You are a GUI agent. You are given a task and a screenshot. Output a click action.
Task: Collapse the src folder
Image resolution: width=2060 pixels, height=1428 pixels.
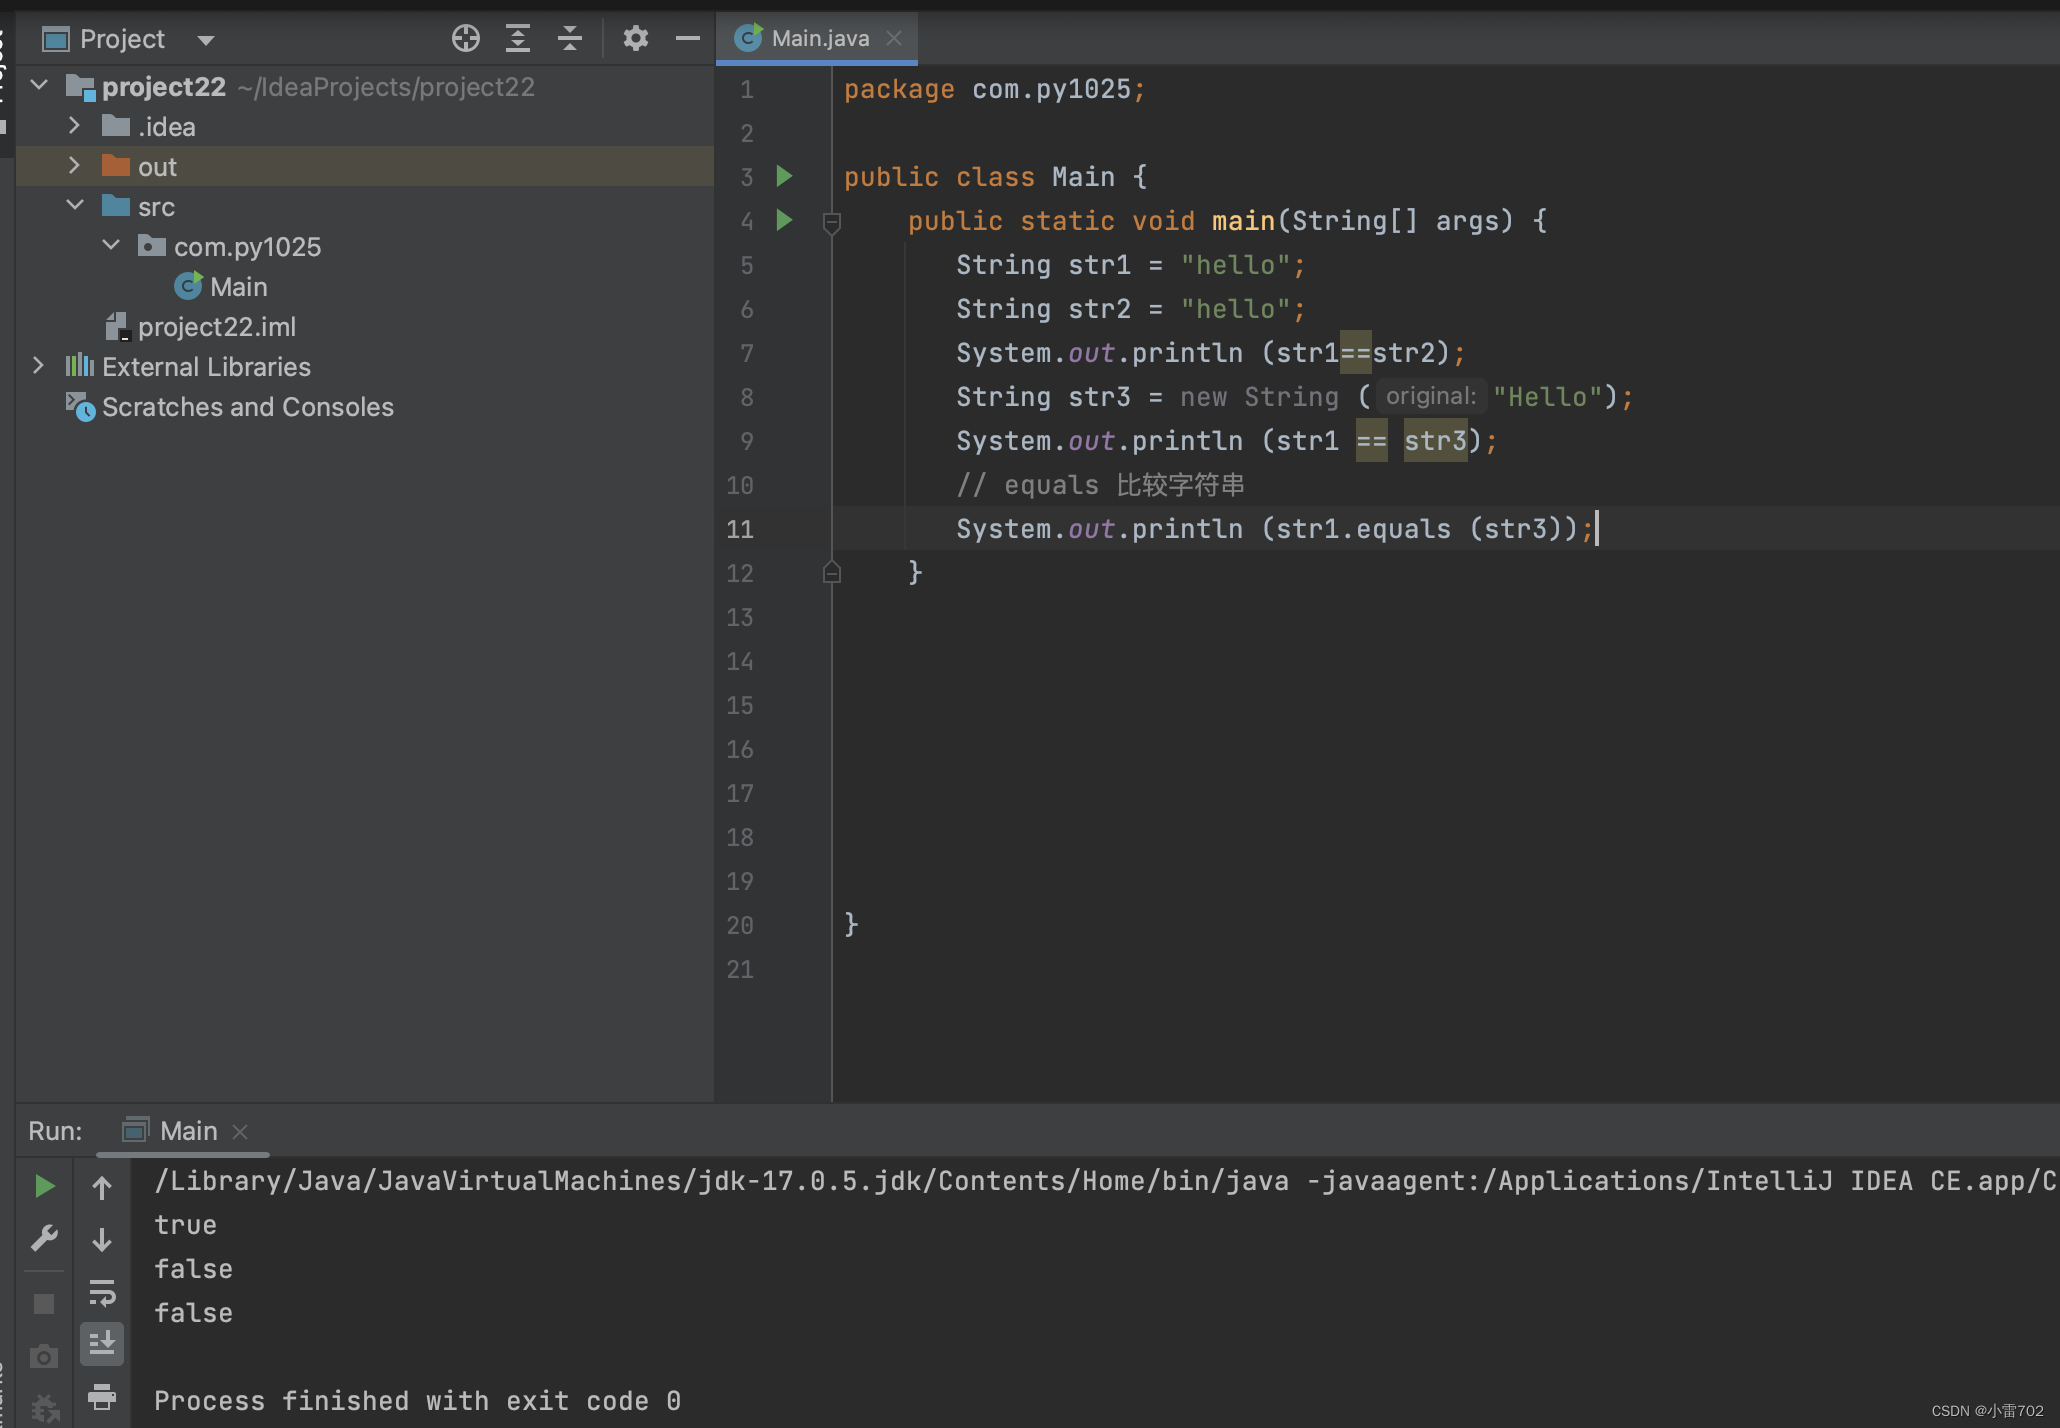coord(74,206)
